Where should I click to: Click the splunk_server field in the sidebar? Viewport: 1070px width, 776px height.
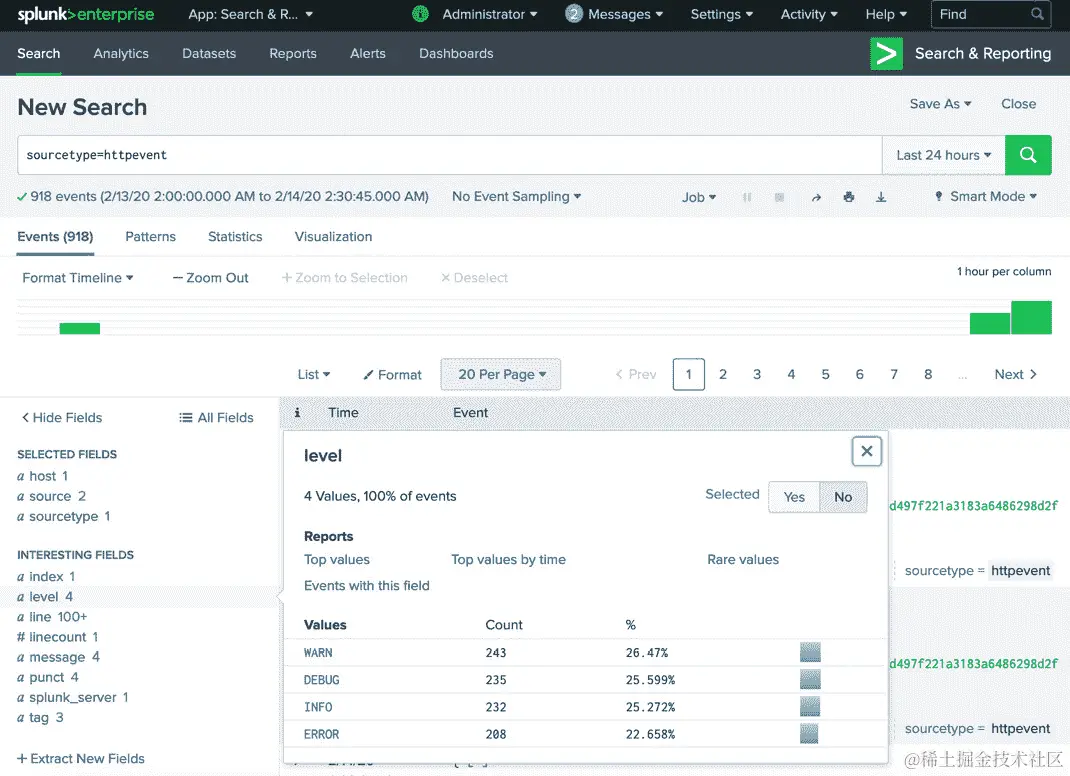[x=72, y=698]
